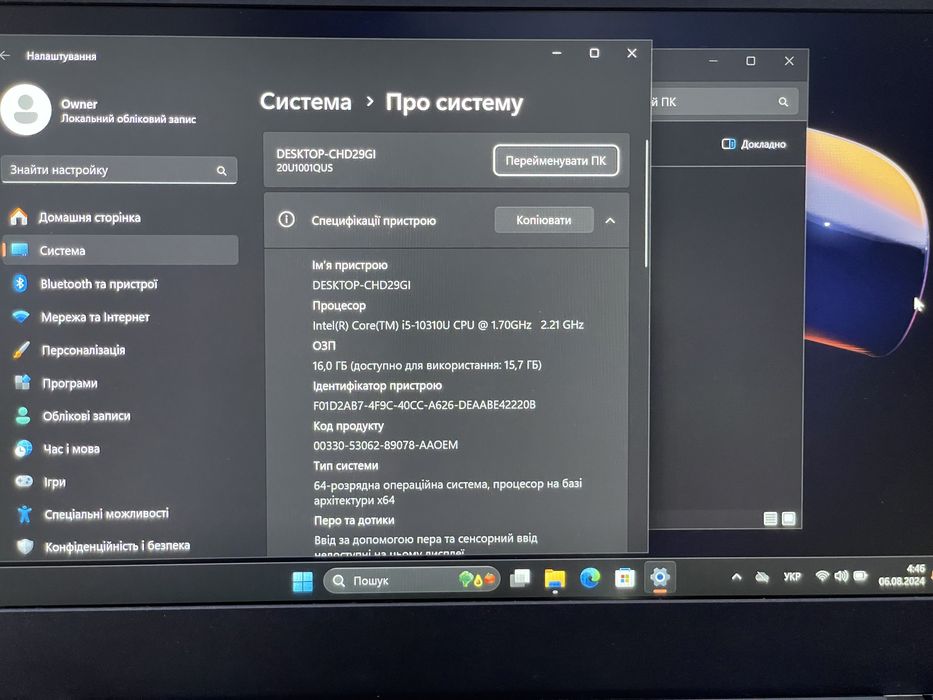Click the Bluetooth icon in sidebar
This screenshot has width=933, height=700.
tap(20, 283)
